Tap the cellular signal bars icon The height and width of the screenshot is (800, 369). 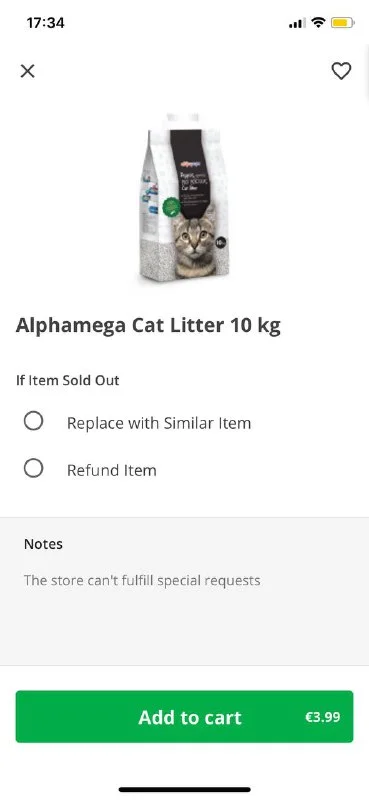pyautogui.click(x=297, y=23)
